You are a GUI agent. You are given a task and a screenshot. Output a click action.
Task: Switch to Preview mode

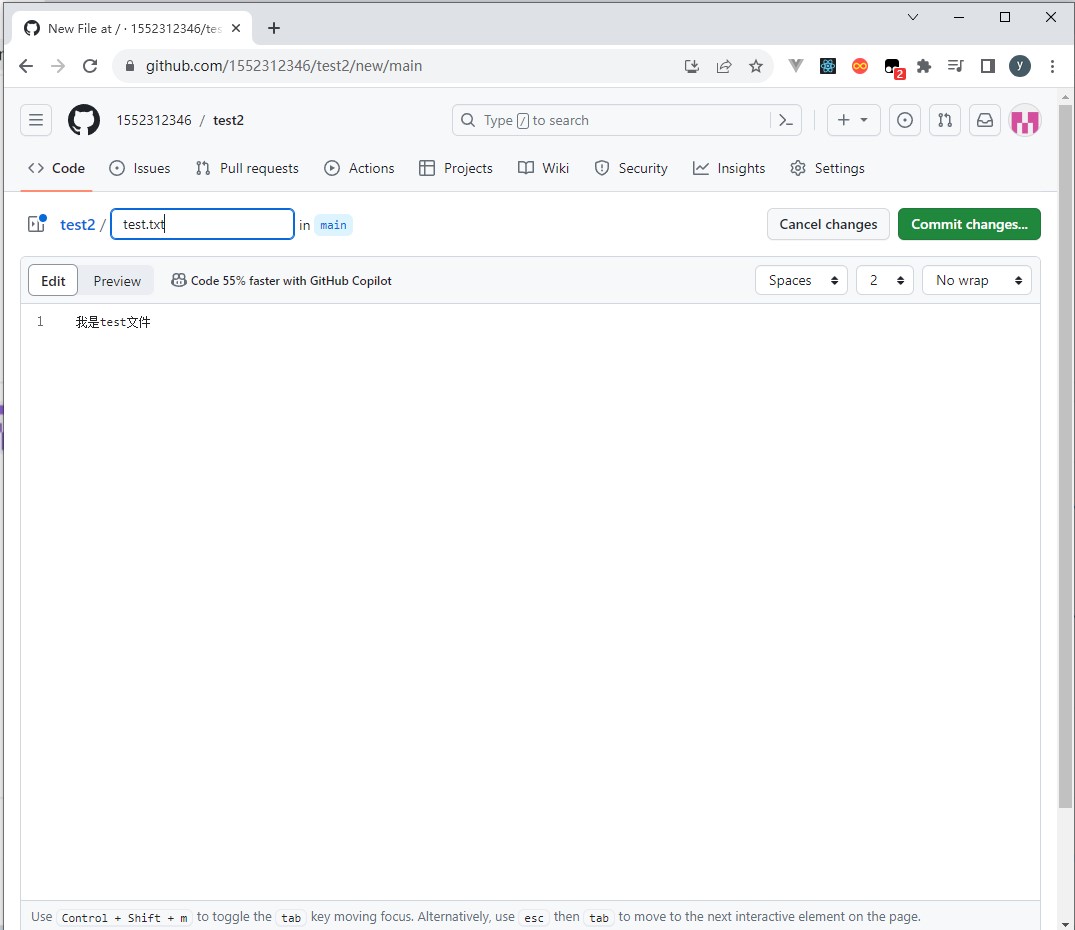point(117,281)
